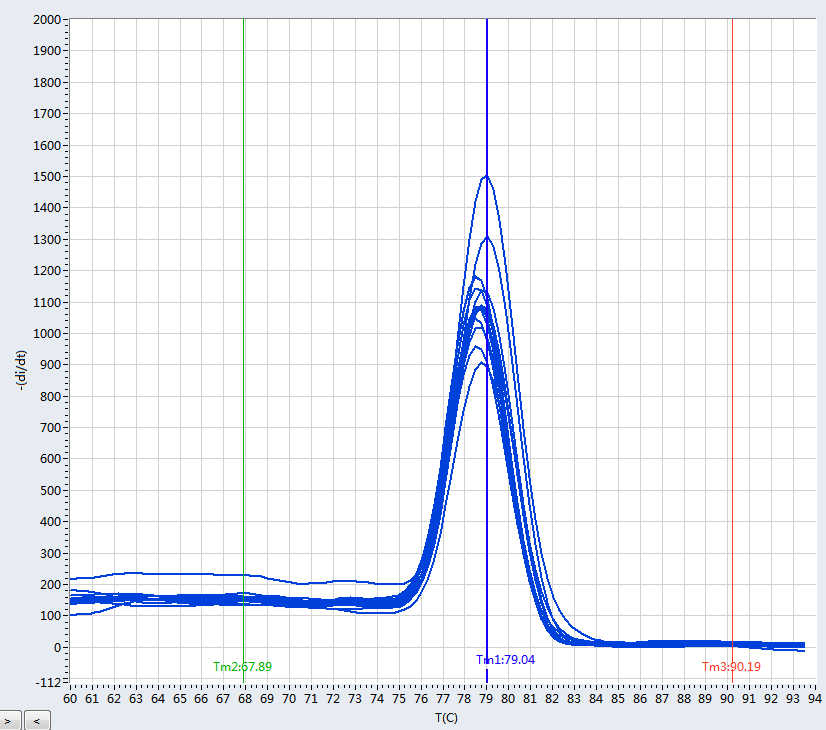The width and height of the screenshot is (826, 730).
Task: Select the lowest melt peak near 900
Action: [x=481, y=363]
